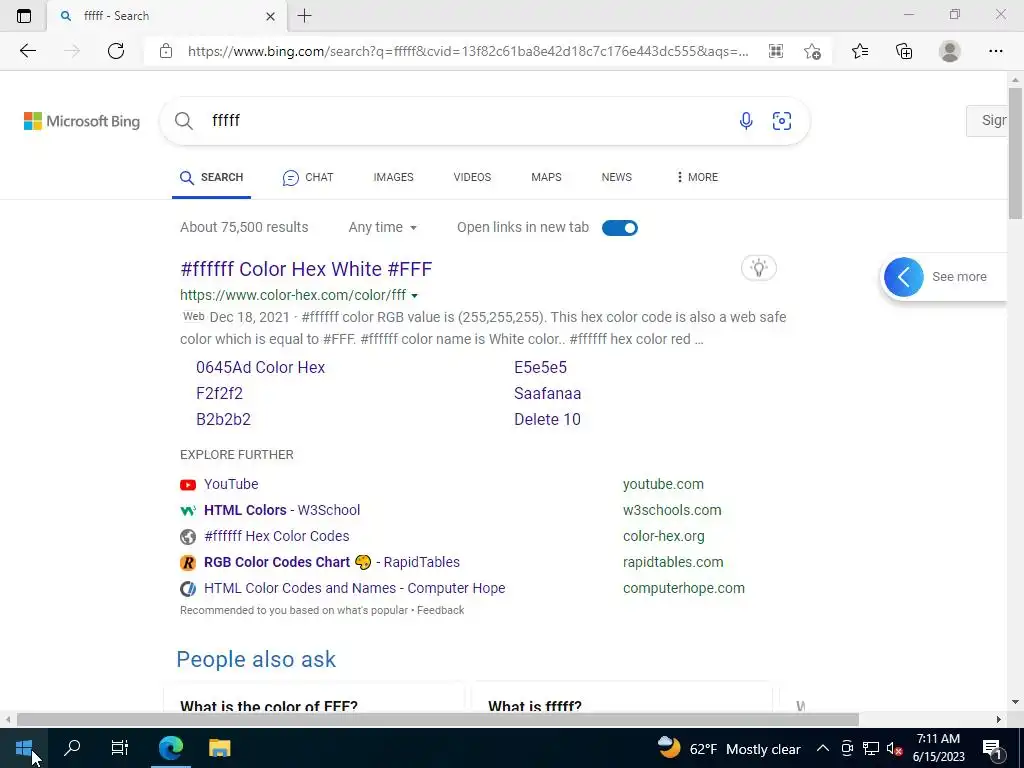The height and width of the screenshot is (768, 1024).
Task: Expand the color-hex.com URL dropdown arrow
Action: [414, 296]
